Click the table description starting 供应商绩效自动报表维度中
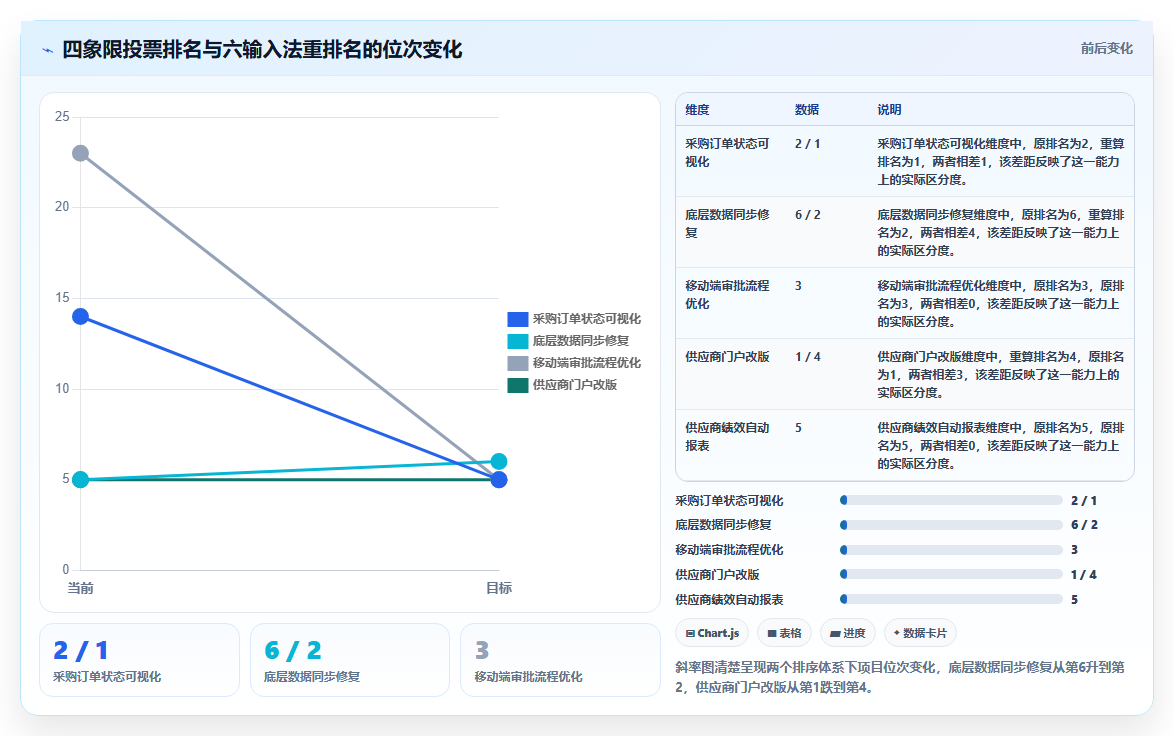 coord(1001,446)
